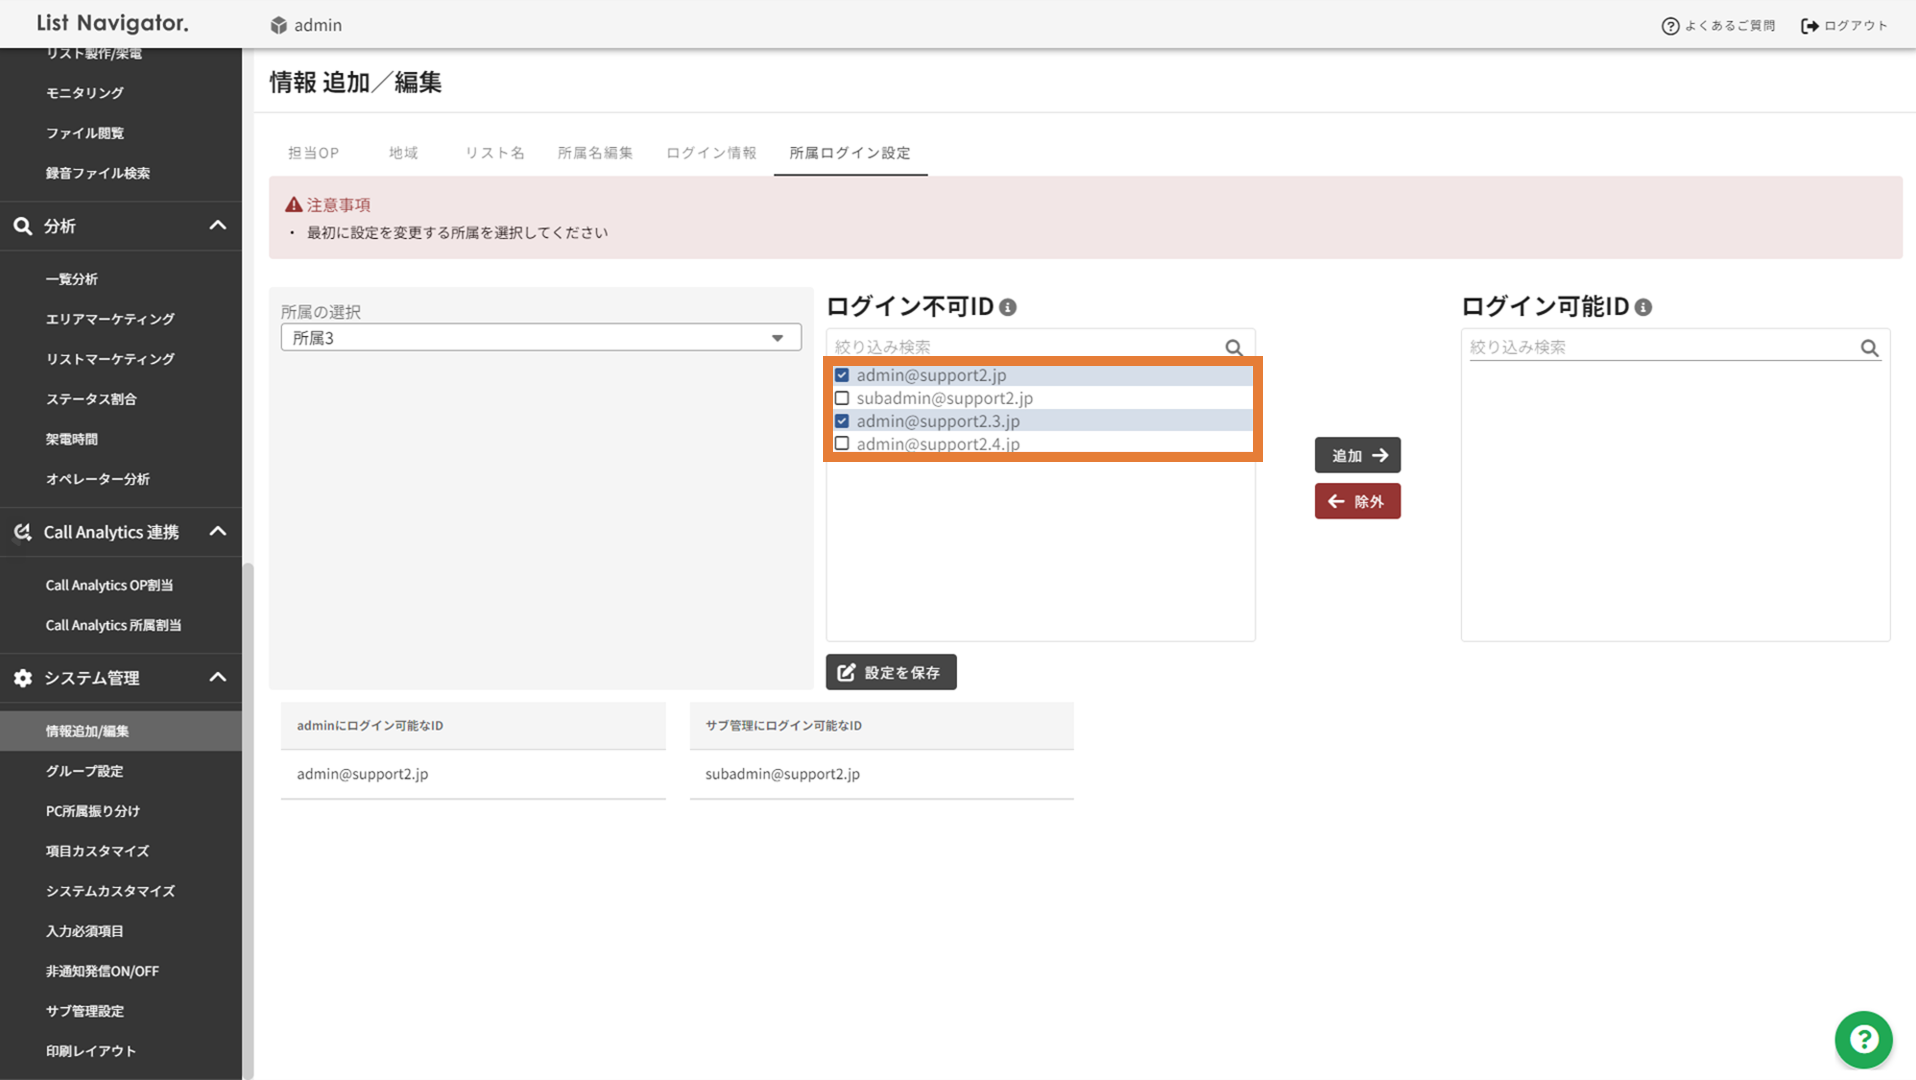Switch to the ログイン情報 tab
This screenshot has width=1916, height=1080.
(711, 153)
